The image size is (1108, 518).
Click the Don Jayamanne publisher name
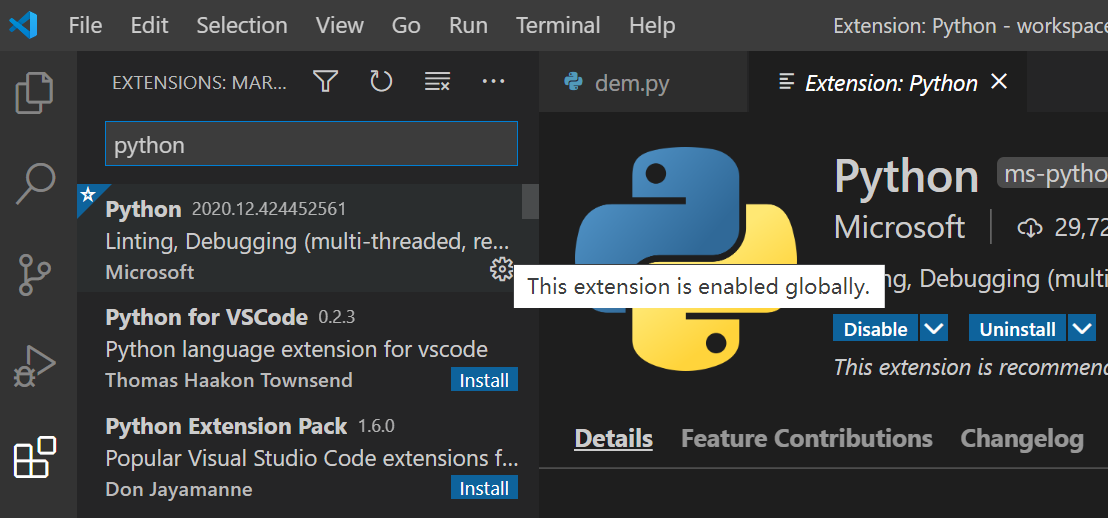179,489
